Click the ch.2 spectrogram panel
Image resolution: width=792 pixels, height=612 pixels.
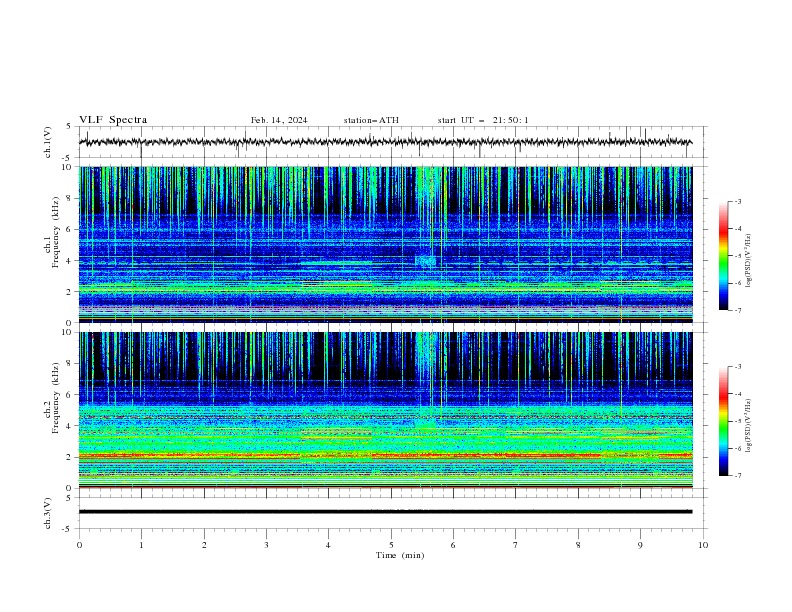[x=385, y=410]
